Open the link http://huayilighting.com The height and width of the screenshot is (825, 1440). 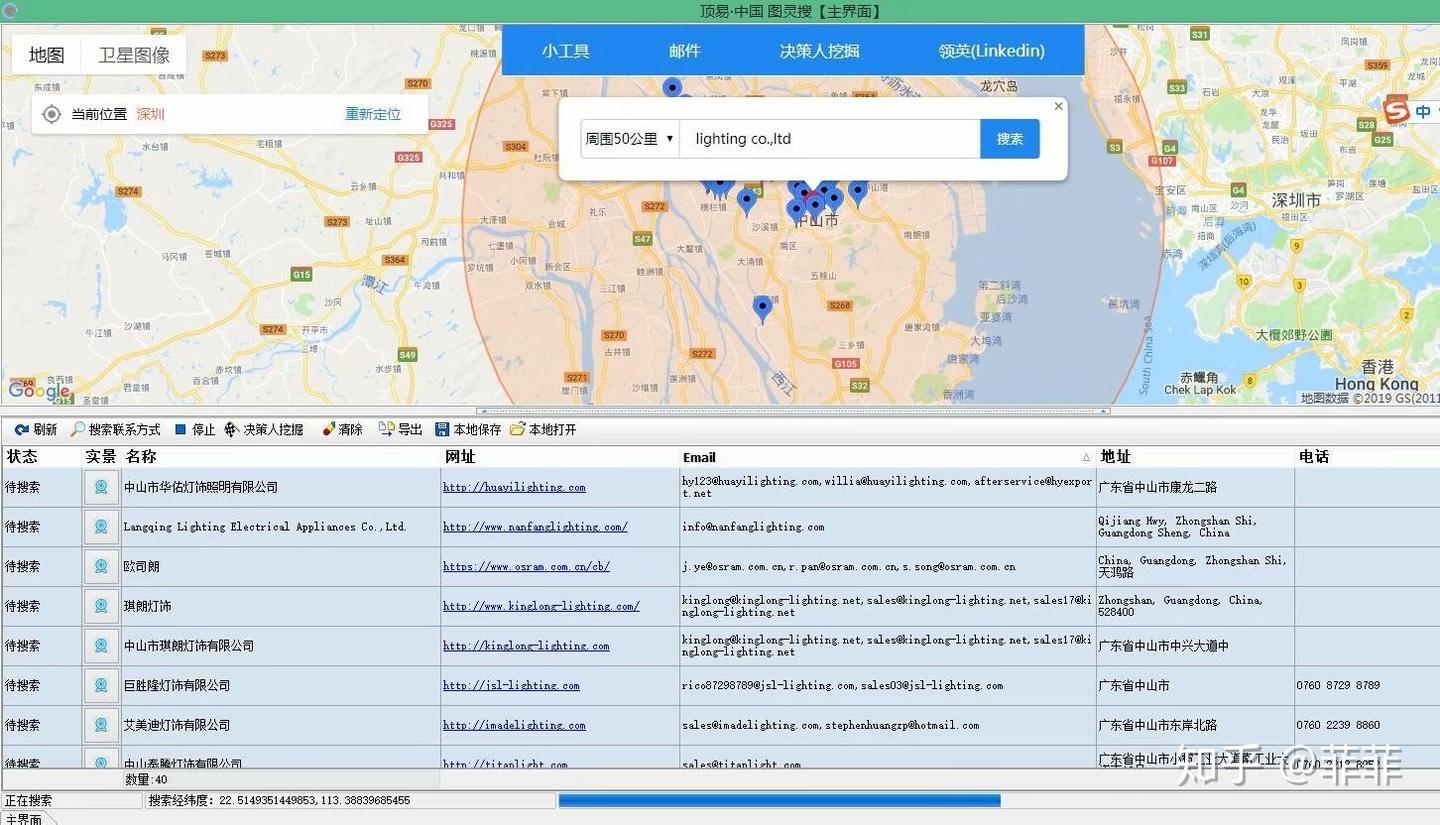pyautogui.click(x=514, y=487)
